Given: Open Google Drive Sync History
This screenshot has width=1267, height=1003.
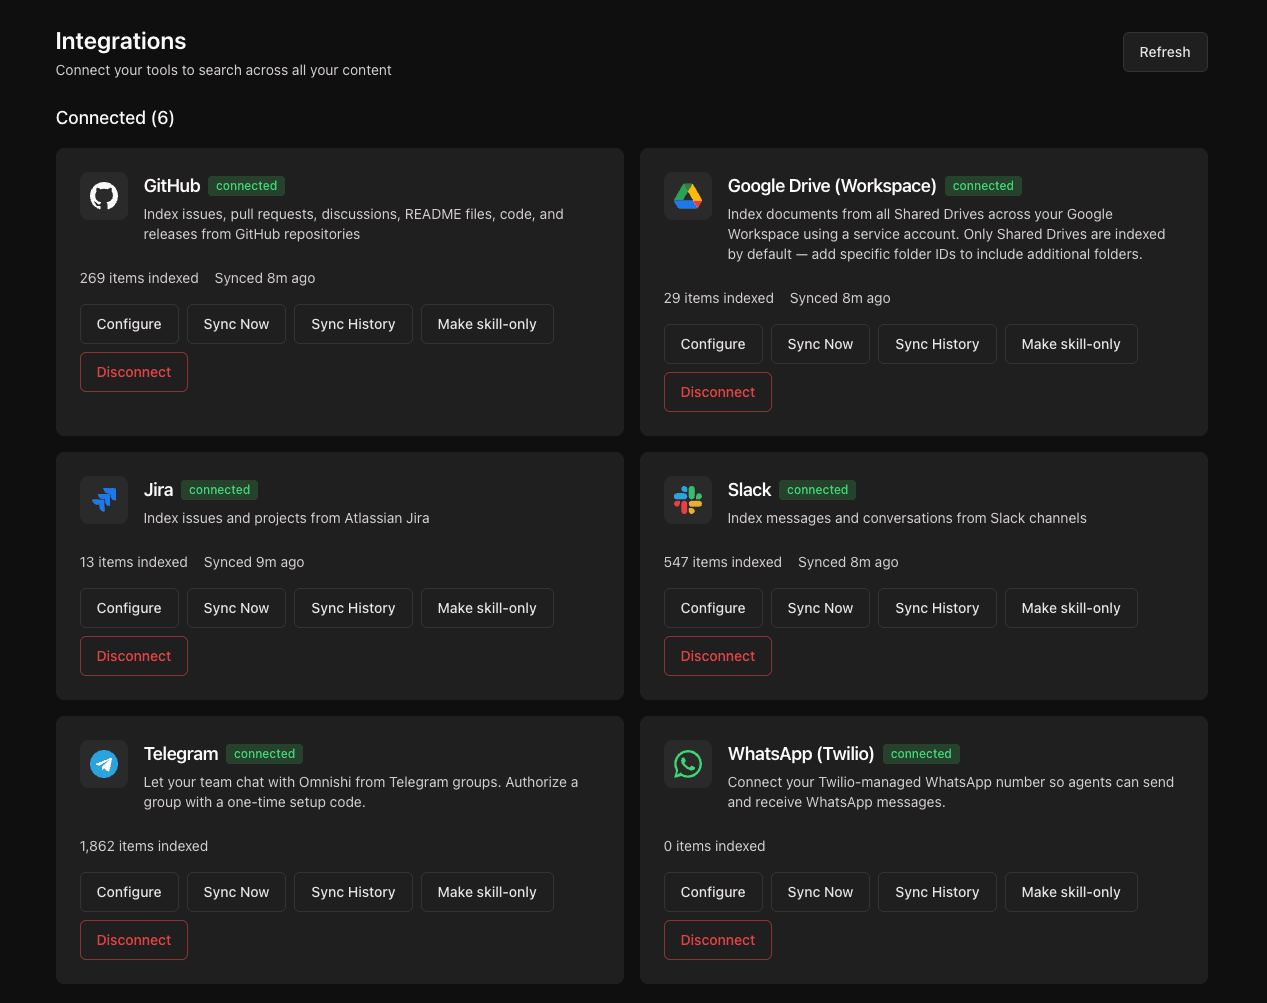Looking at the screenshot, I should click(x=937, y=344).
